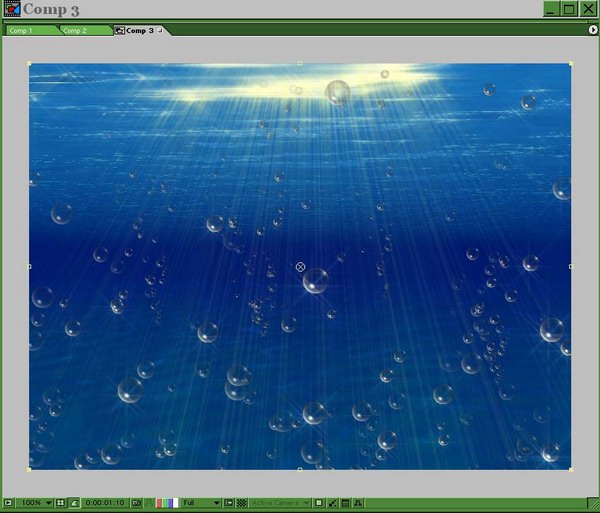
Task: Click the bottom-left corner layer handle
Action: point(29,469)
